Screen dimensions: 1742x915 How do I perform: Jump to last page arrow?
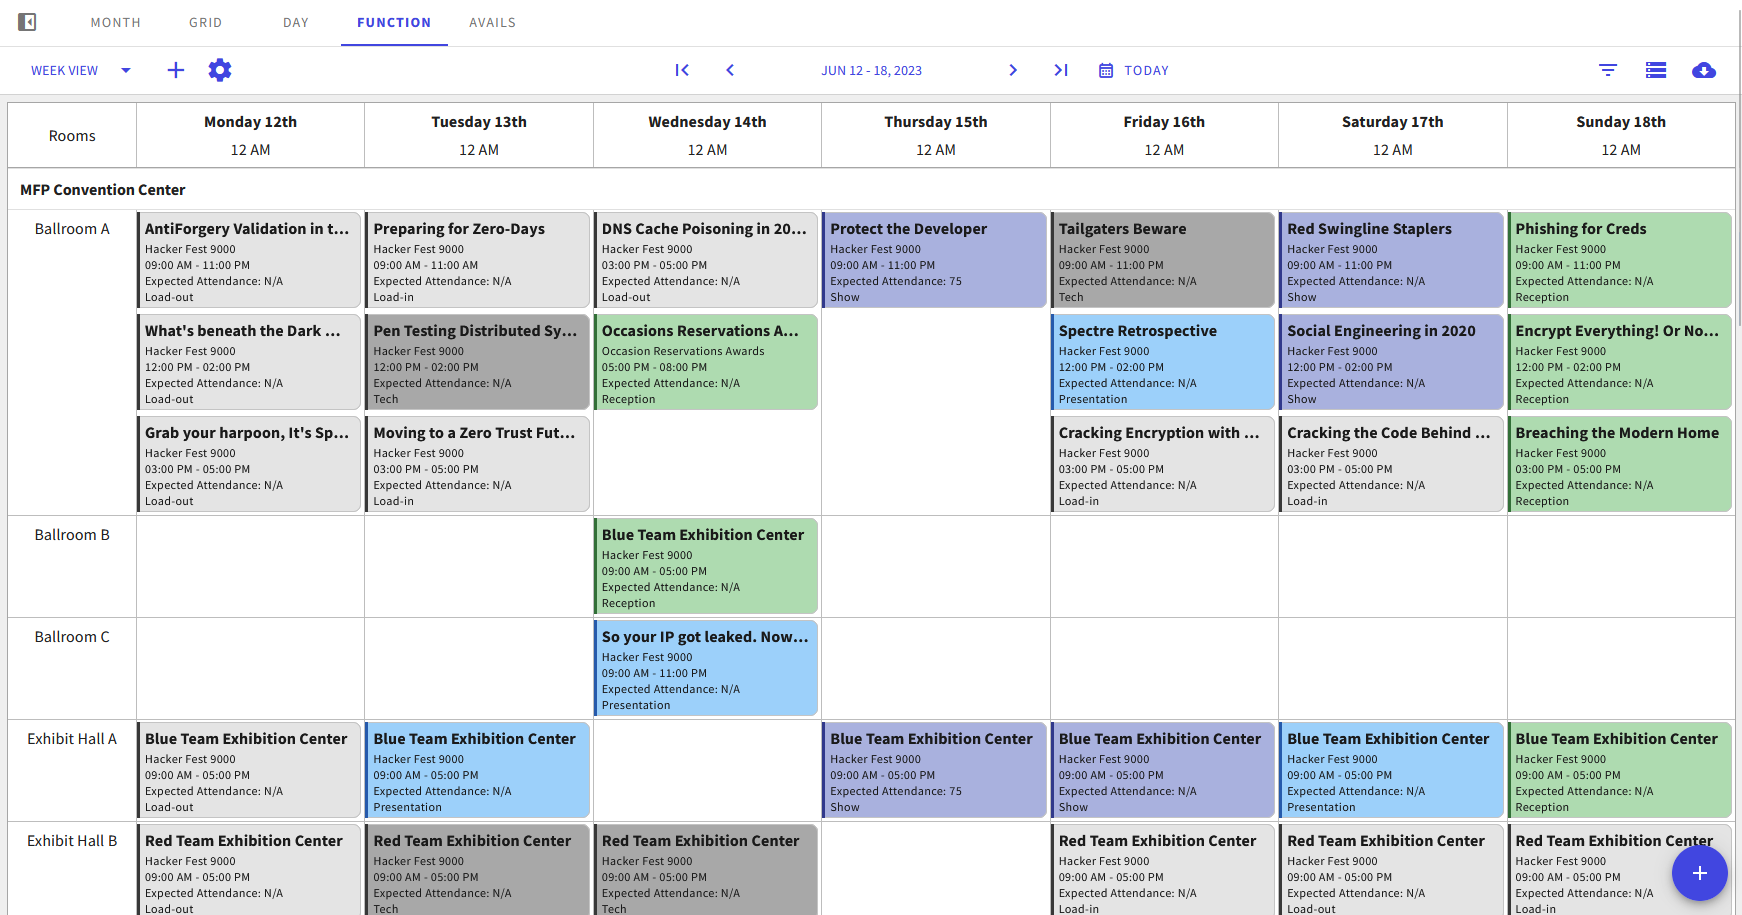click(1061, 70)
